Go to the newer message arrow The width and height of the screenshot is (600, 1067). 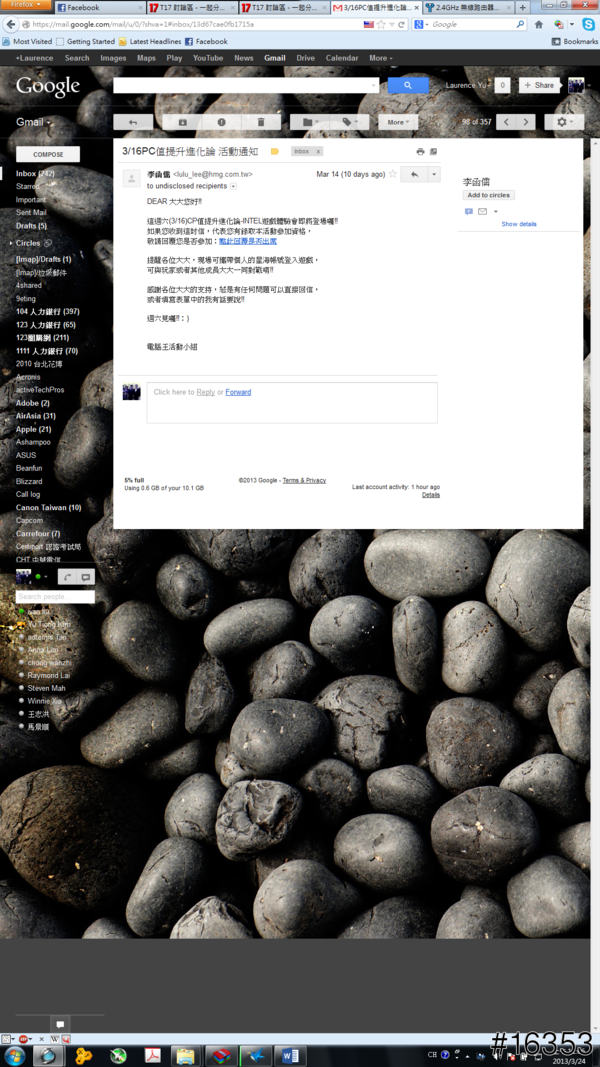[506, 122]
